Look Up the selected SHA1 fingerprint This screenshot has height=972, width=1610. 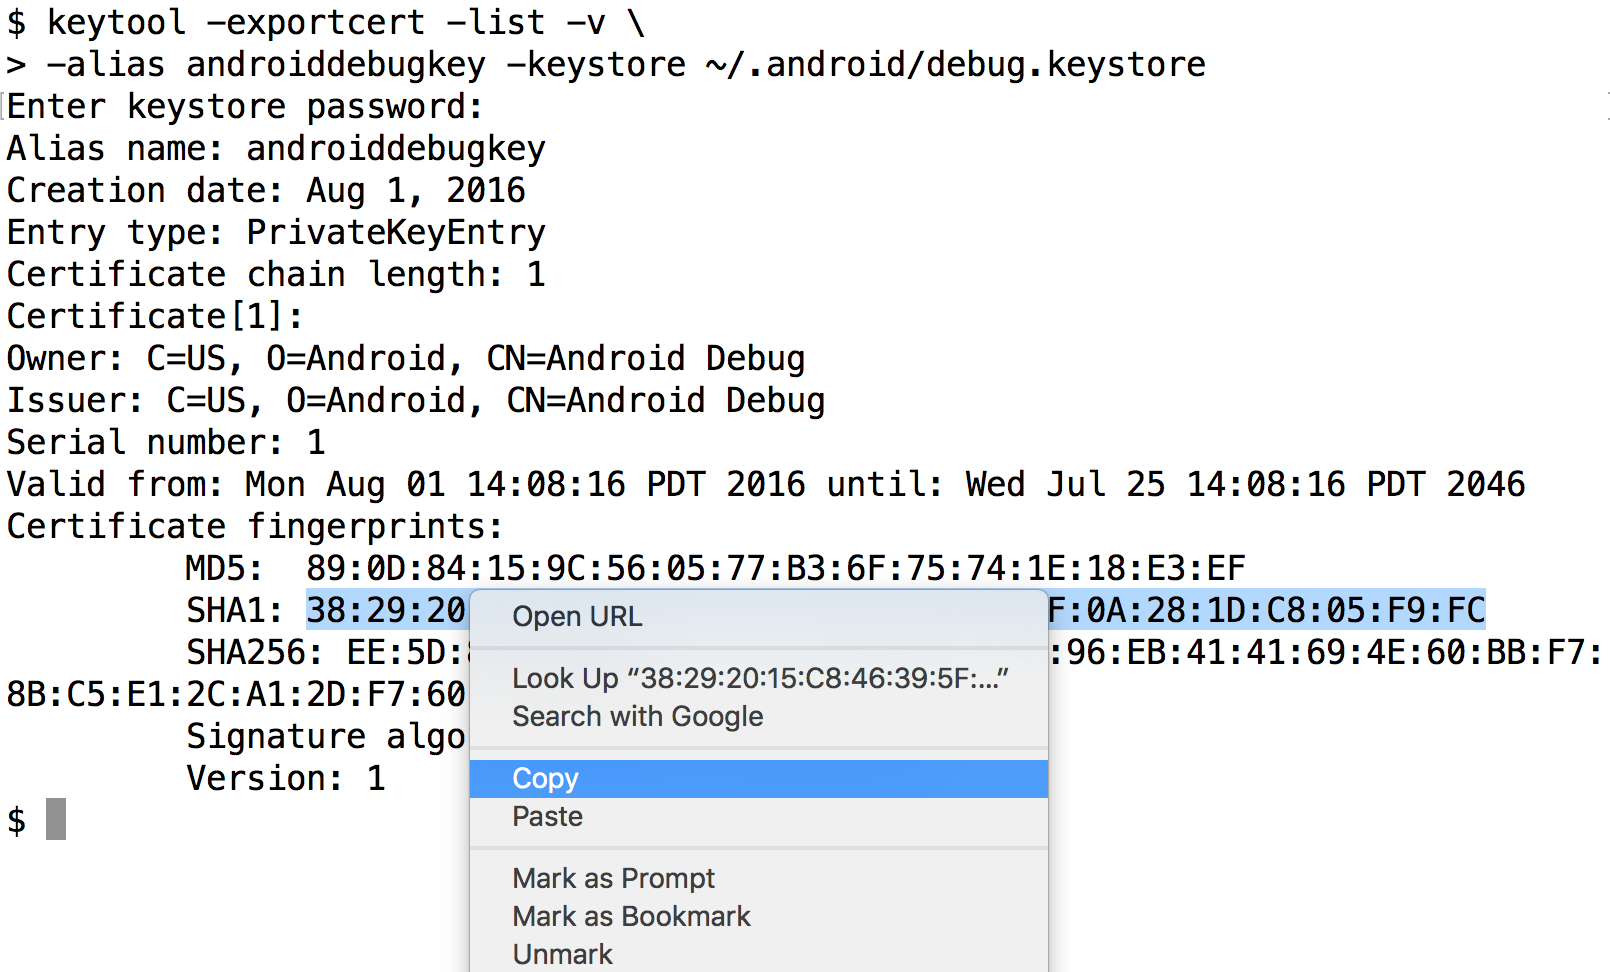click(759, 678)
